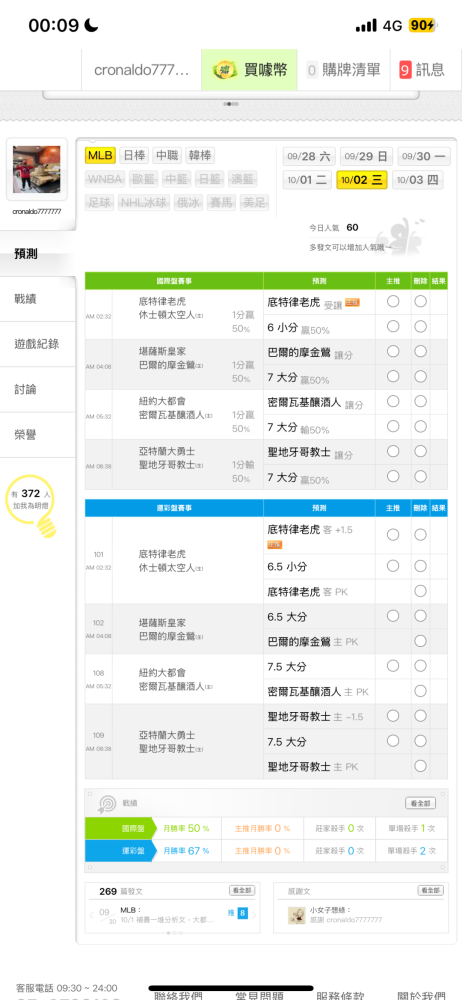
Task: Switch to the 戰績 sidebar tab
Action: click(x=38, y=298)
